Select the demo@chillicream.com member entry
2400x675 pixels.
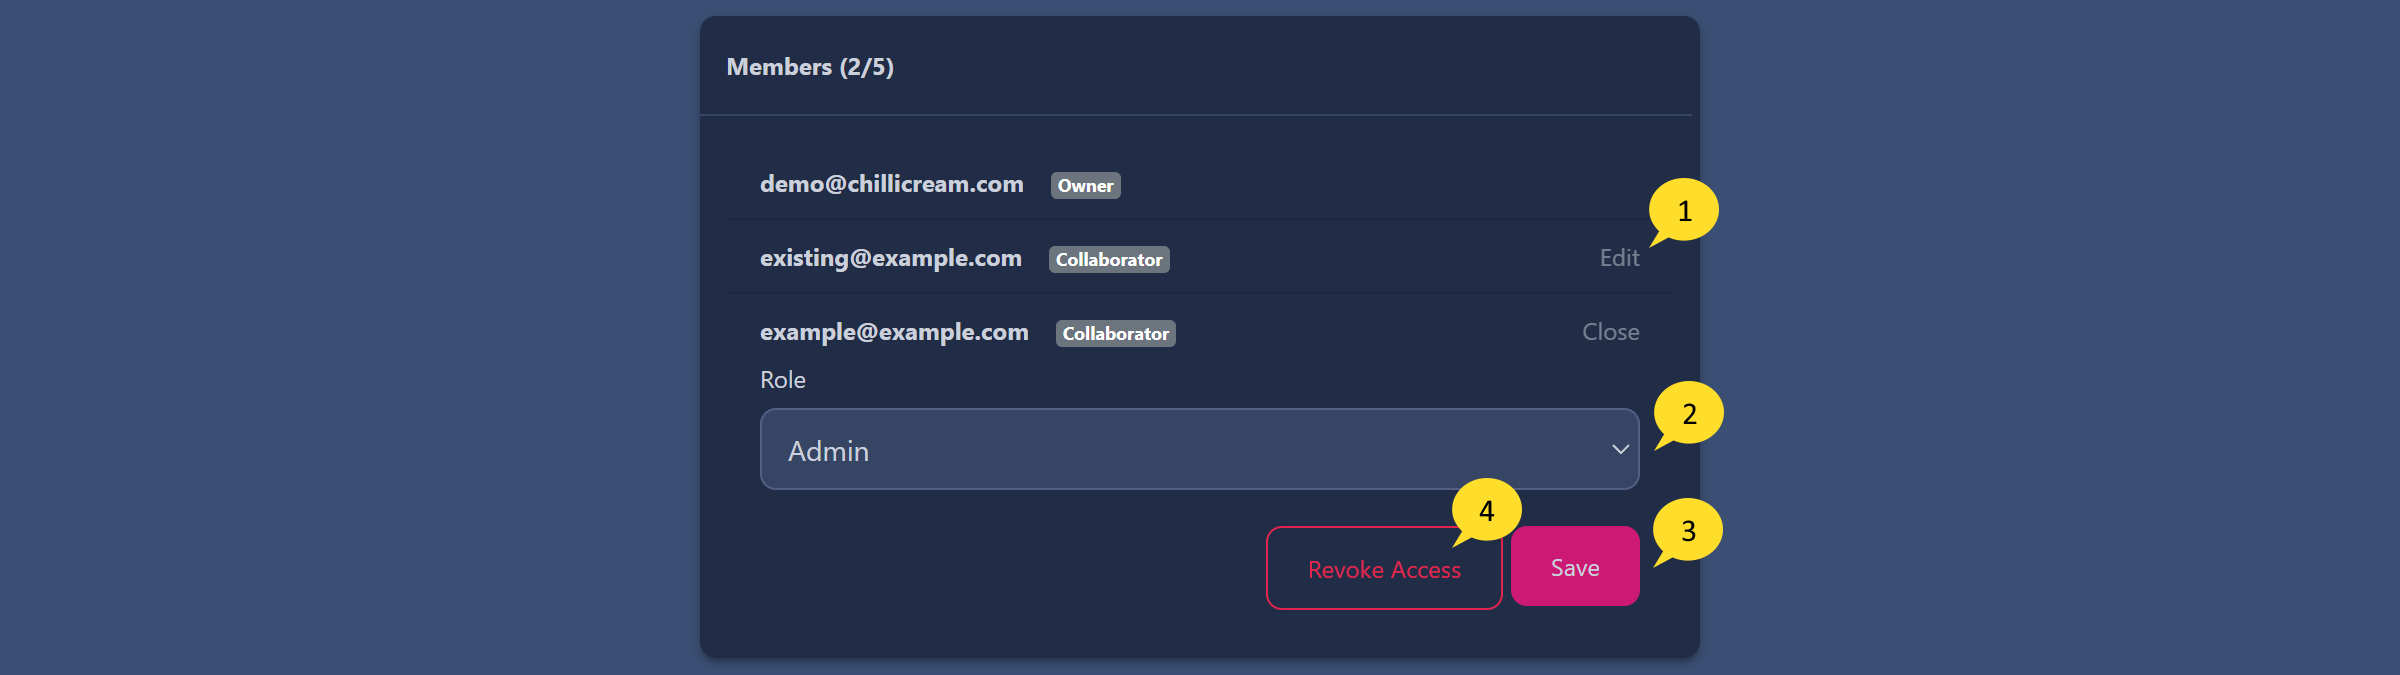[x=891, y=184]
